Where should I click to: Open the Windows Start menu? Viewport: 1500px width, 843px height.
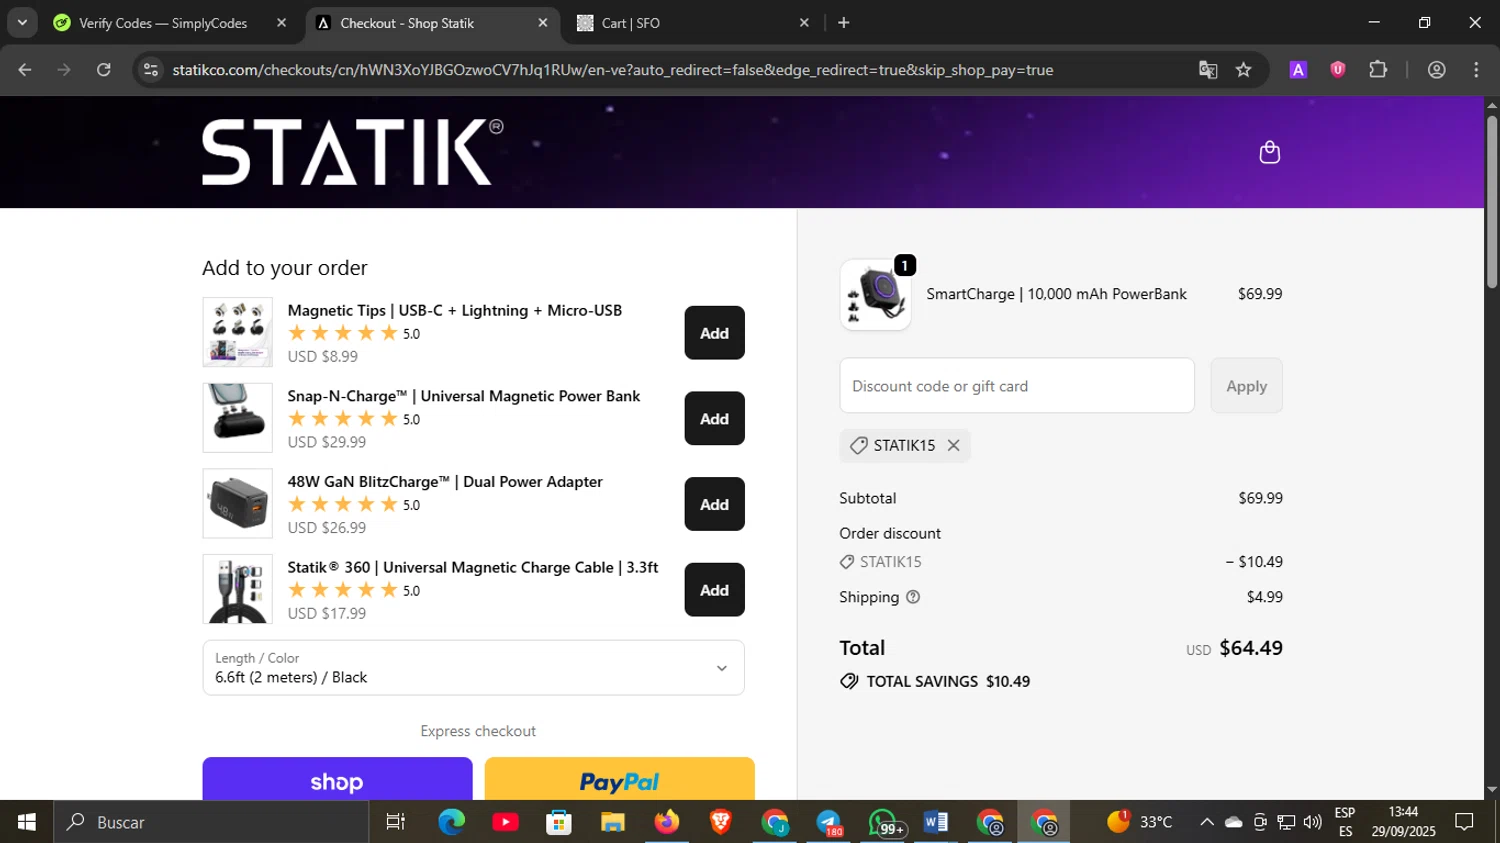coord(26,822)
